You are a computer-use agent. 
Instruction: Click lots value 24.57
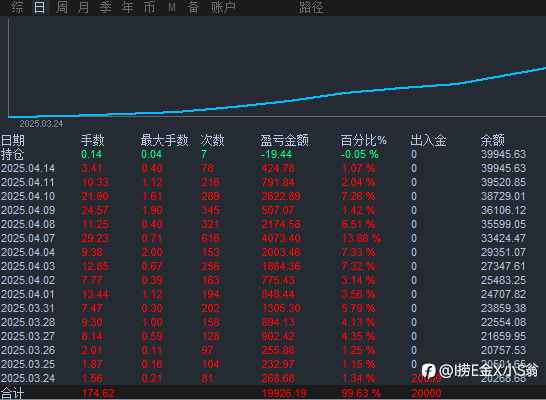(x=95, y=210)
